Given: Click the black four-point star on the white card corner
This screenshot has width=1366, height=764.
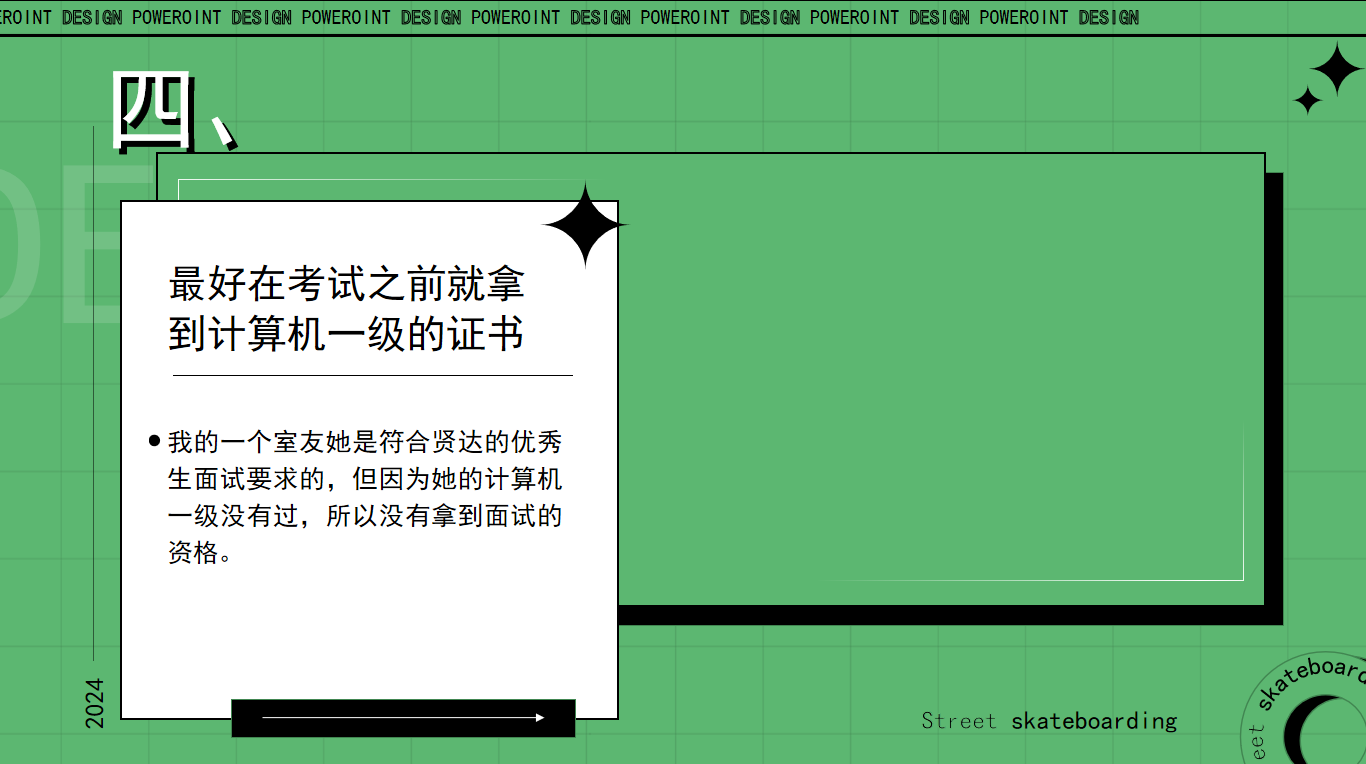Looking at the screenshot, I should [585, 225].
